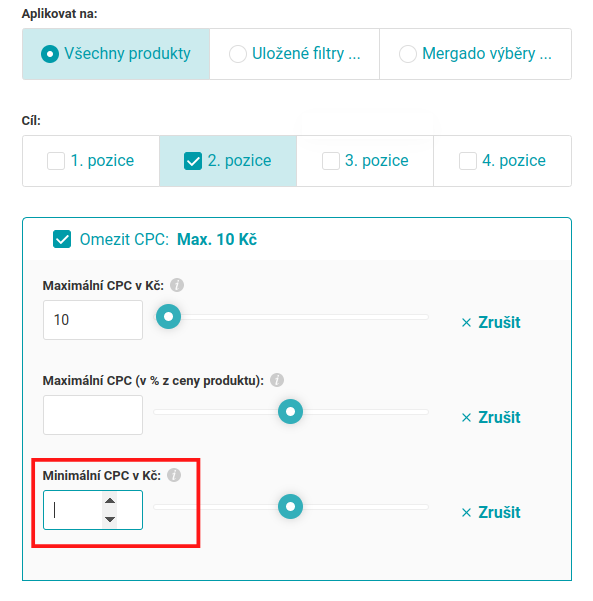Click info icon beside Minimální CPC v Kč
Image resolution: width=593 pixels, height=601 pixels.
coord(174,475)
